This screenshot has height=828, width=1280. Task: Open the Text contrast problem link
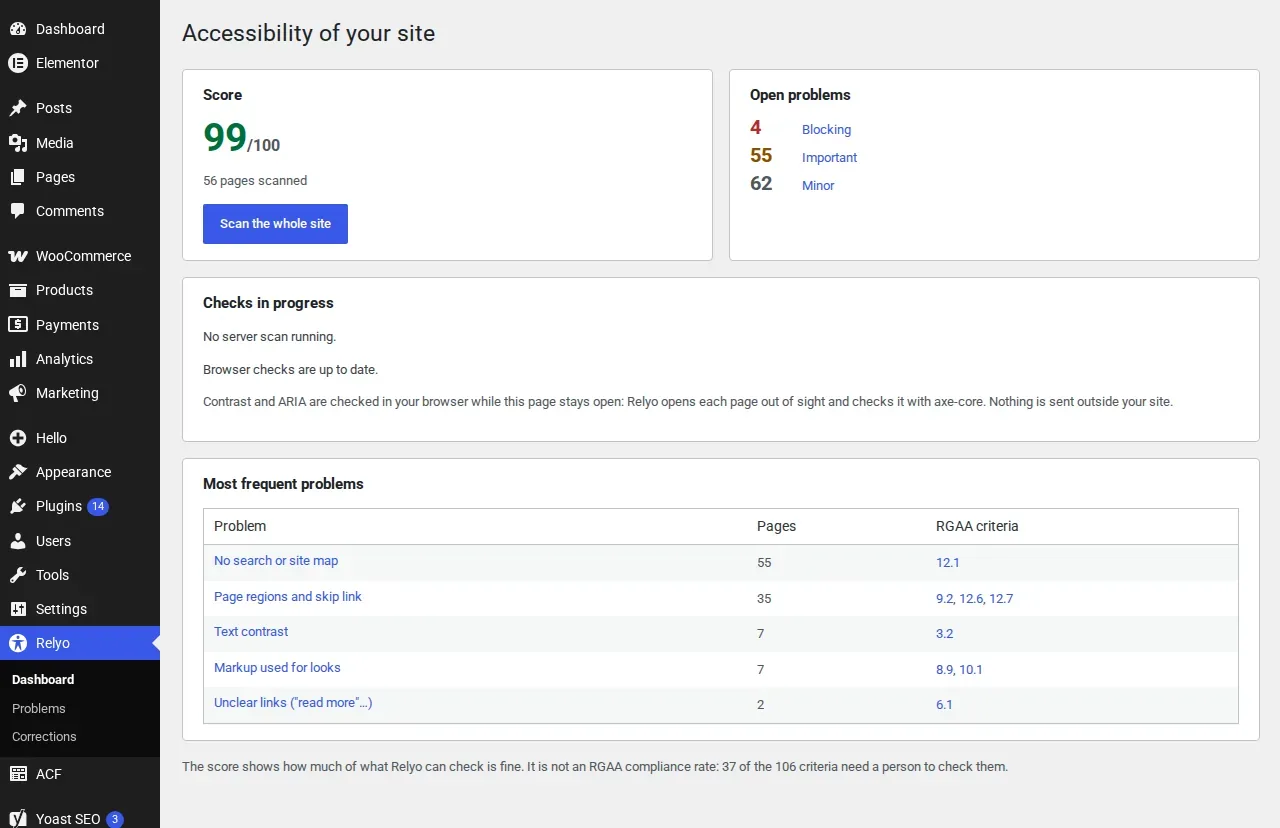click(x=251, y=632)
